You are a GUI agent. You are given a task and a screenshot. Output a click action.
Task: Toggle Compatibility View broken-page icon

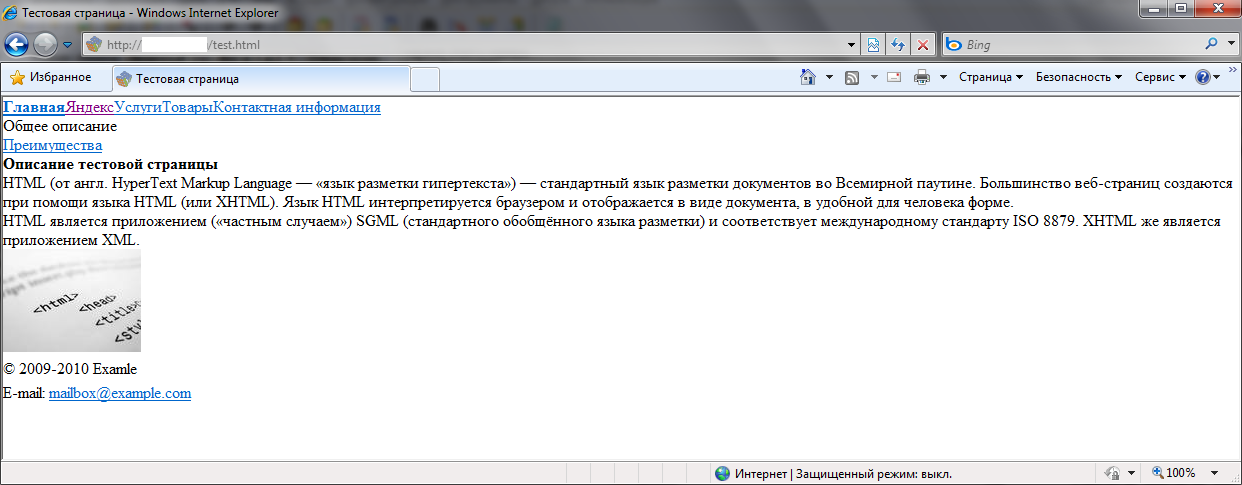tap(873, 45)
